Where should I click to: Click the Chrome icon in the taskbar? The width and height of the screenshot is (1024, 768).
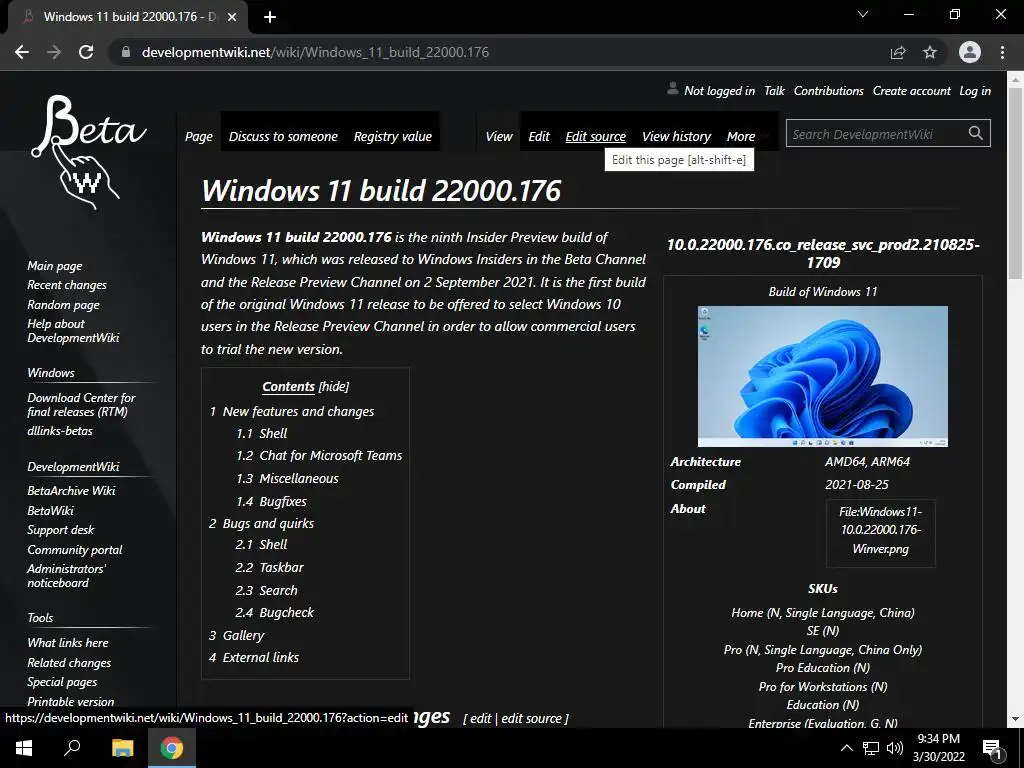(x=172, y=748)
